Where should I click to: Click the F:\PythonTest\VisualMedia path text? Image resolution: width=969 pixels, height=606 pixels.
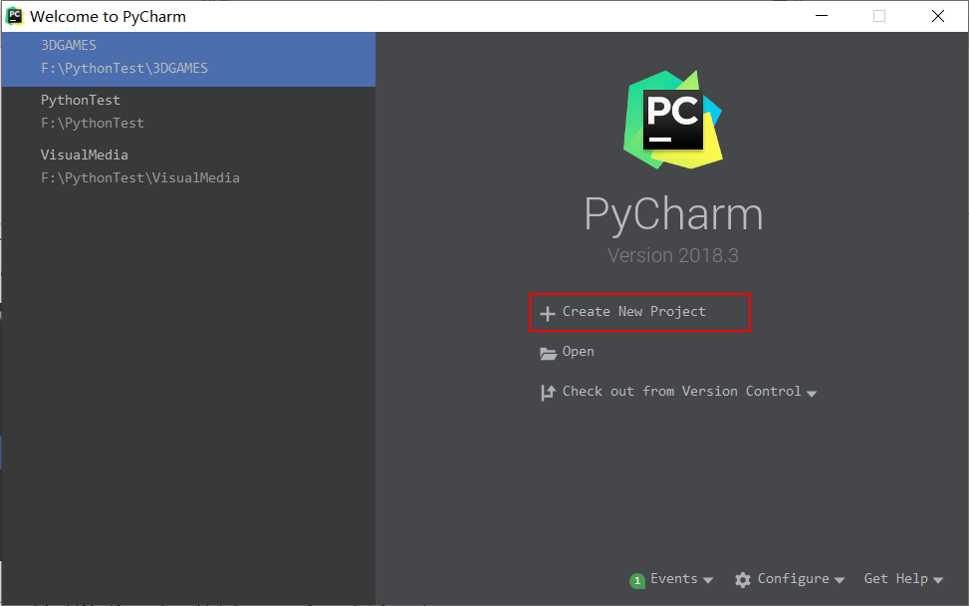(140, 178)
